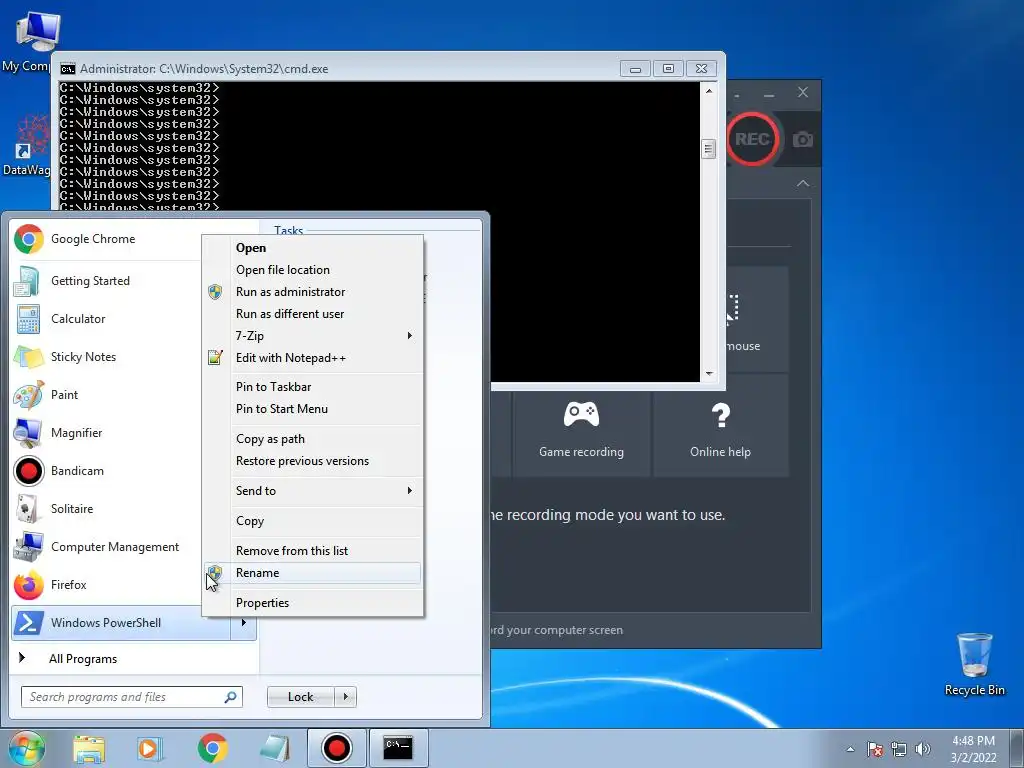Select Windows PowerShell in Start menu
This screenshot has width=1024, height=768.
point(121,623)
